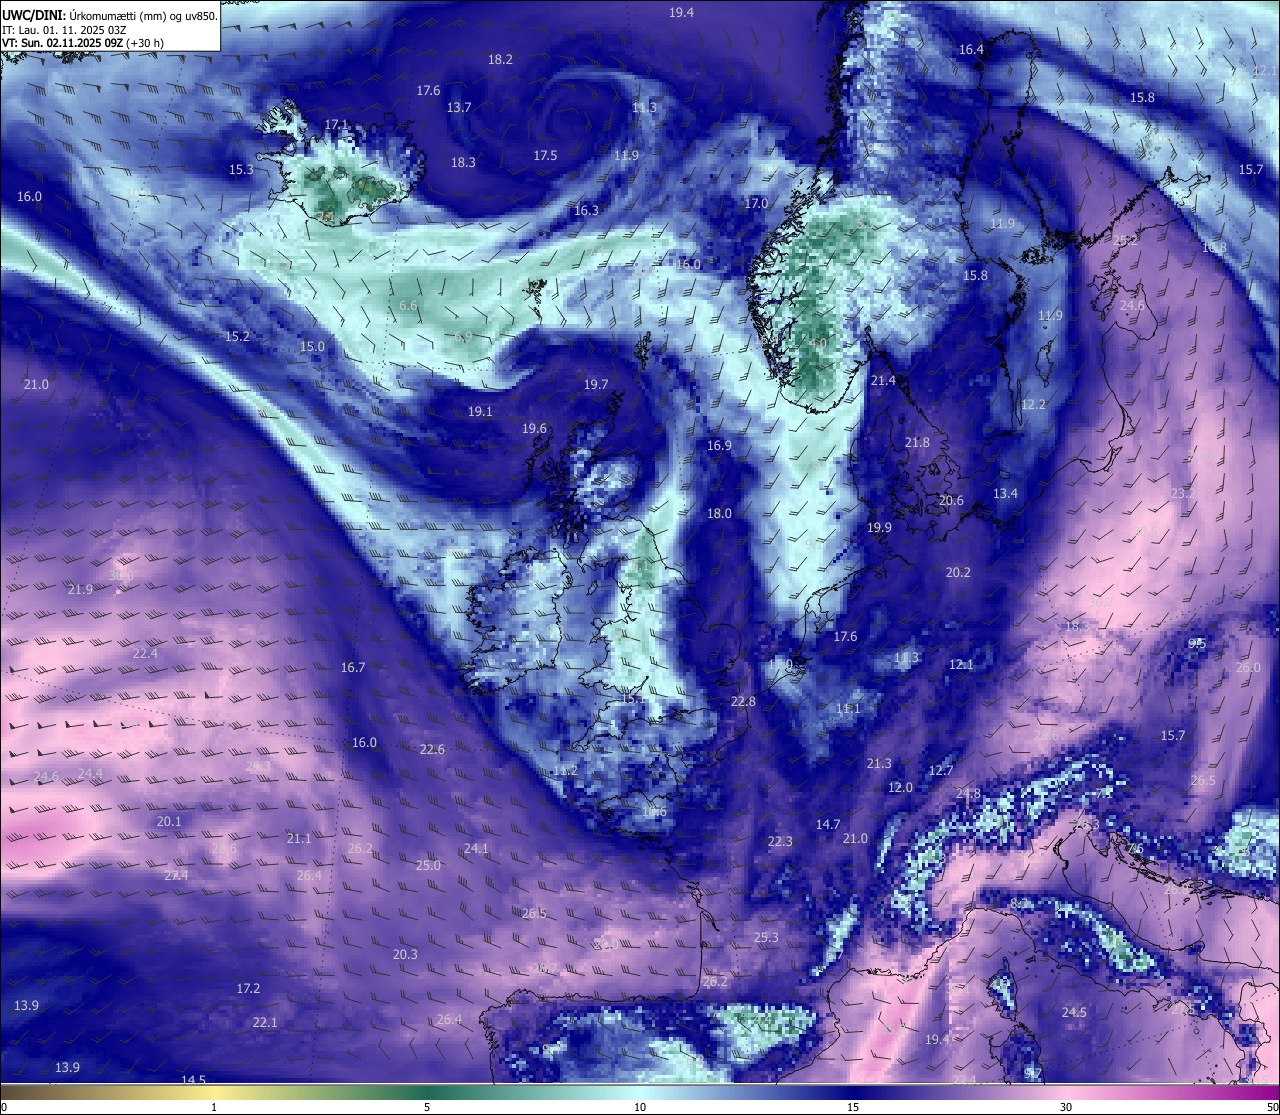
Task: Select the 26.0 value label
Action: (x=1248, y=667)
